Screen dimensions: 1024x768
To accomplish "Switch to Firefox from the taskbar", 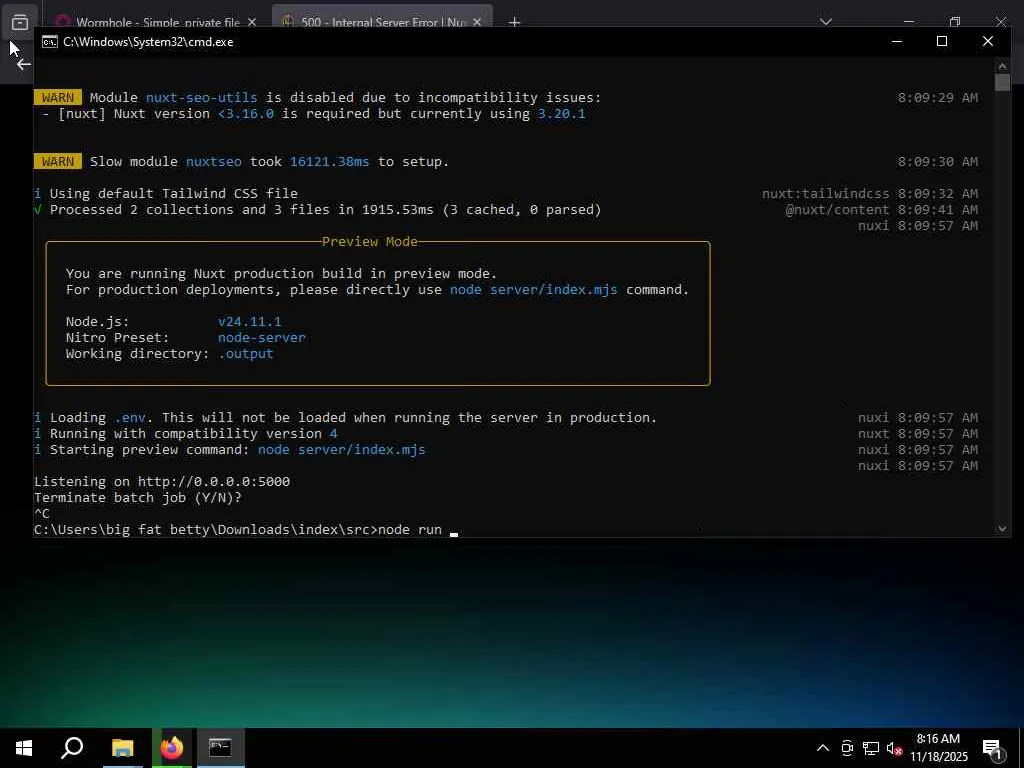I will point(172,748).
